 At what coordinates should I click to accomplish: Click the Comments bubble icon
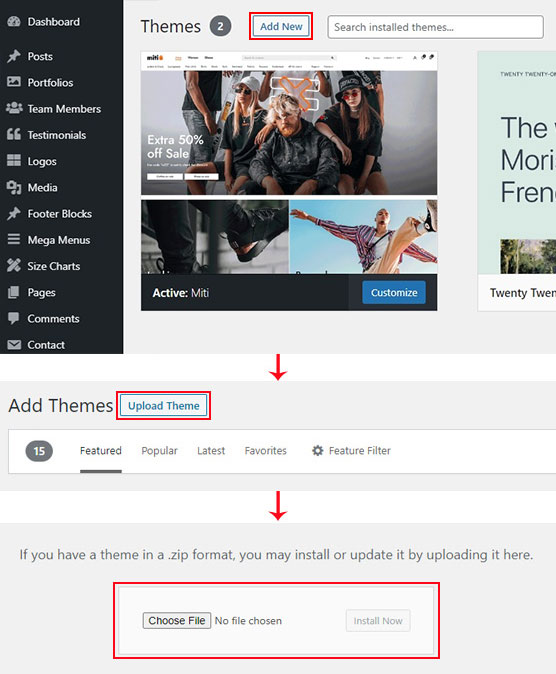click(14, 318)
